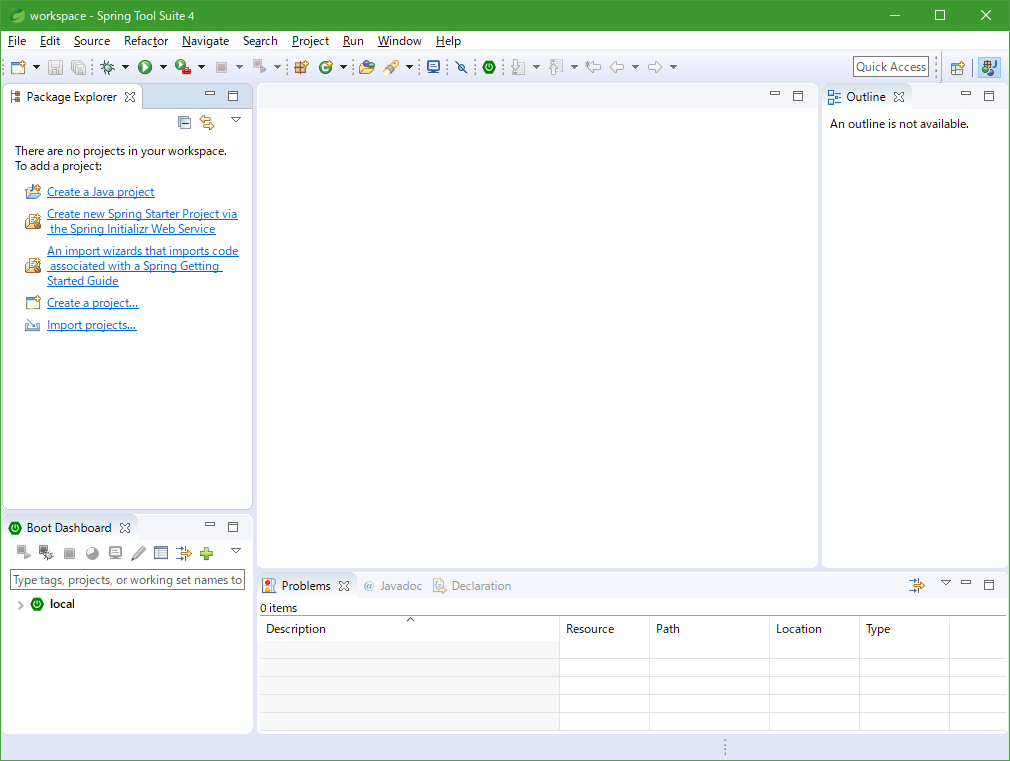The height and width of the screenshot is (761, 1010).
Task: Click the start/restart icon in Boot Dashboard
Action: (24, 553)
